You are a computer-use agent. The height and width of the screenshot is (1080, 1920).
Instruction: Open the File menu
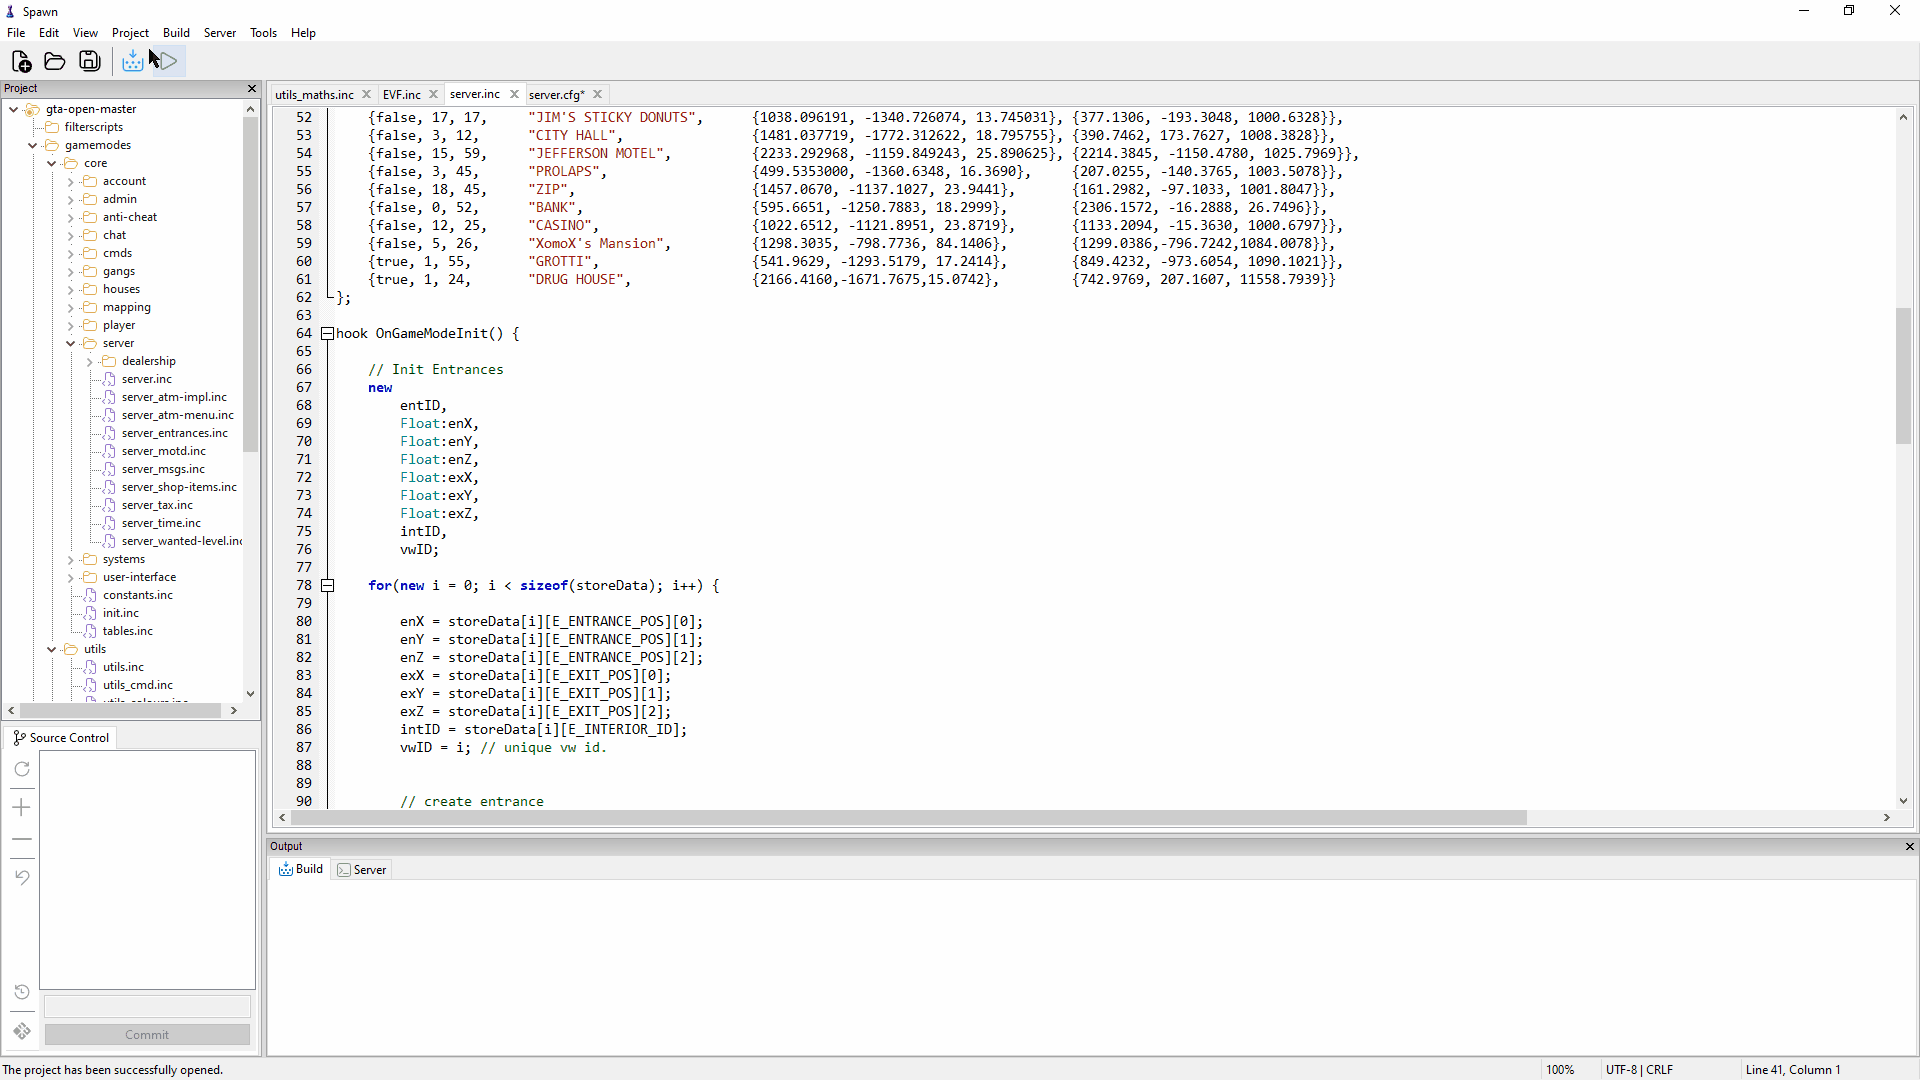pos(16,33)
